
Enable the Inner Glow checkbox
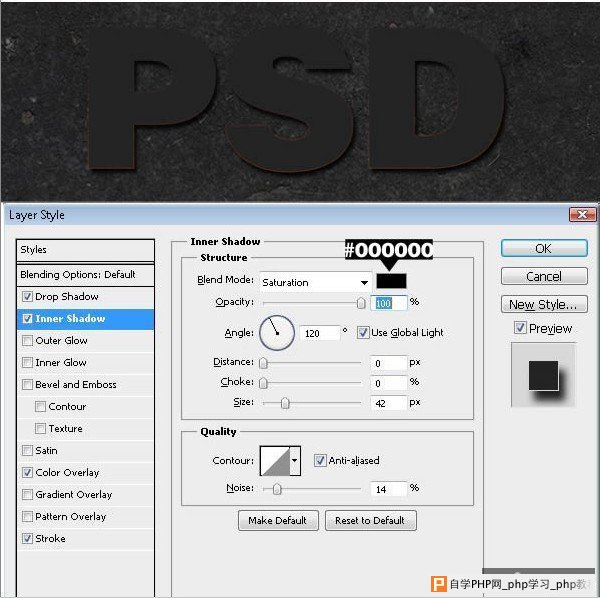(27, 362)
